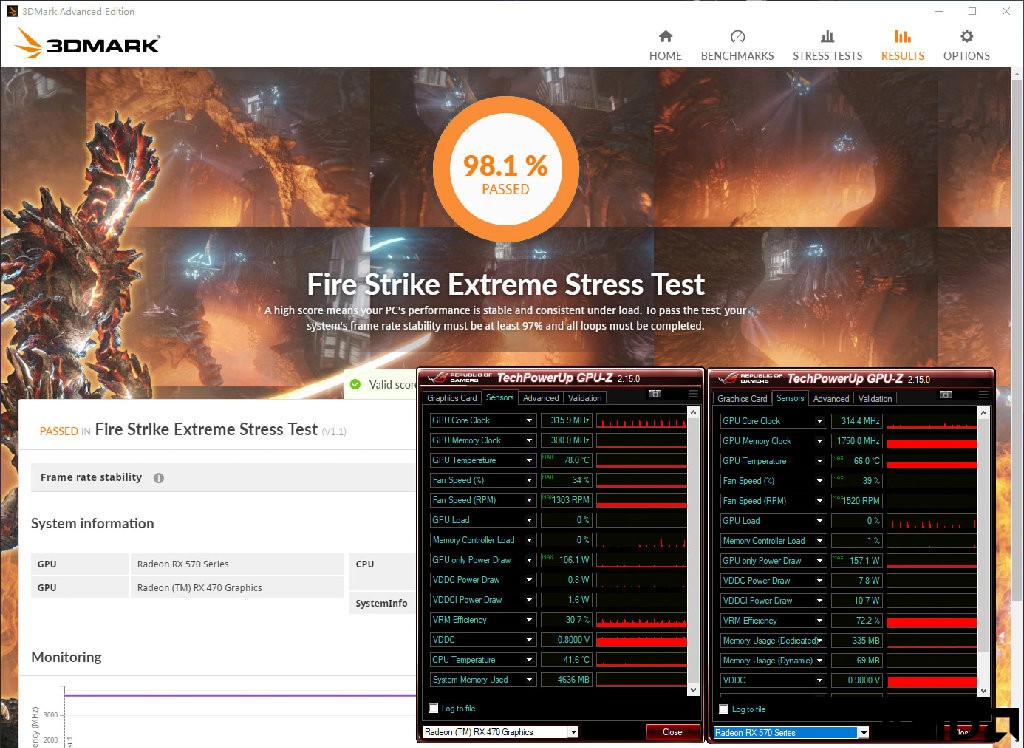This screenshot has height=748, width=1024.
Task: Open GPU Load dropdown in RX 570 GPU-Z
Action: point(820,521)
